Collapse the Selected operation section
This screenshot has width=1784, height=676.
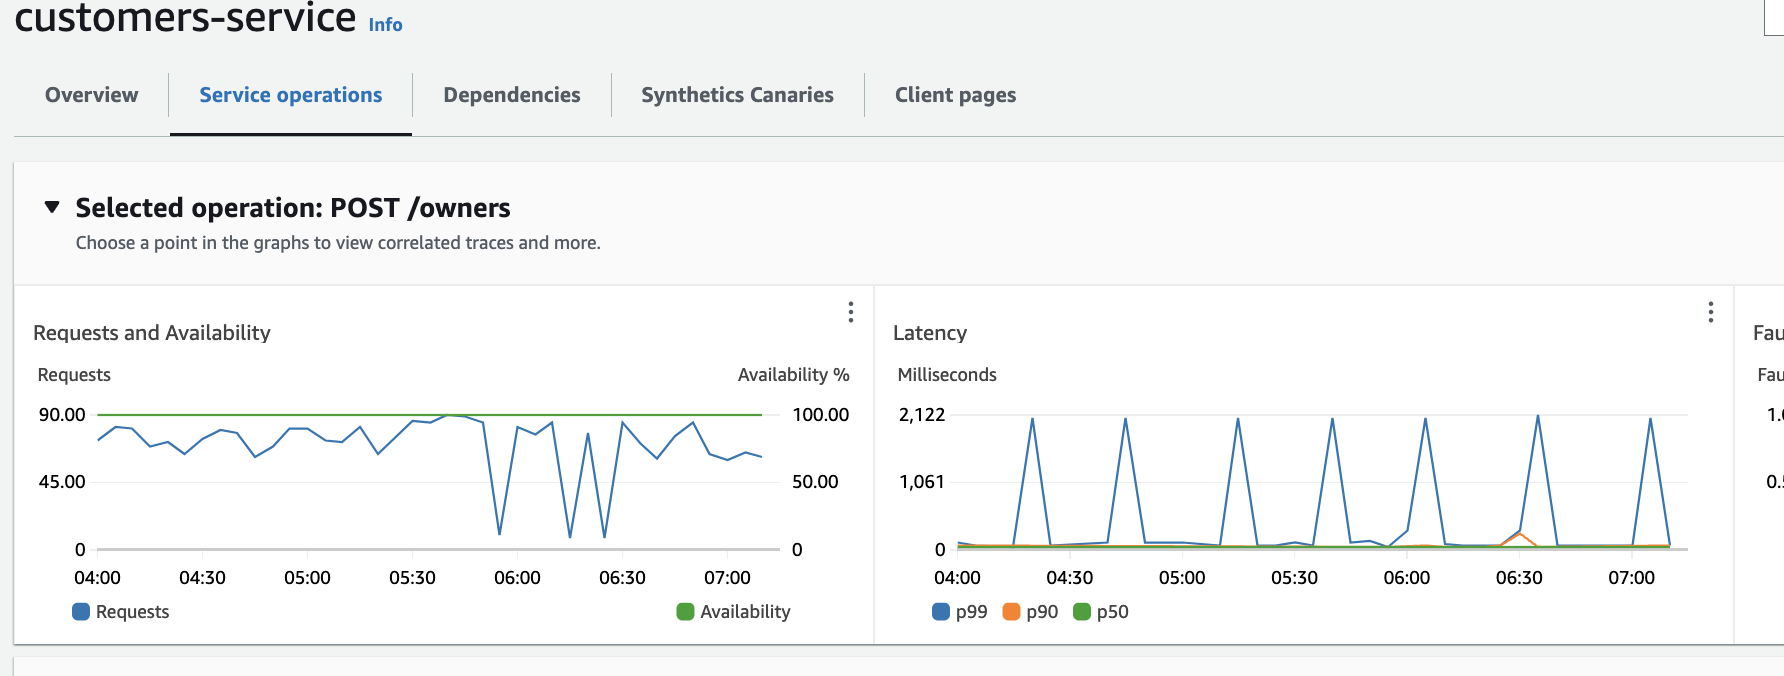(x=52, y=207)
